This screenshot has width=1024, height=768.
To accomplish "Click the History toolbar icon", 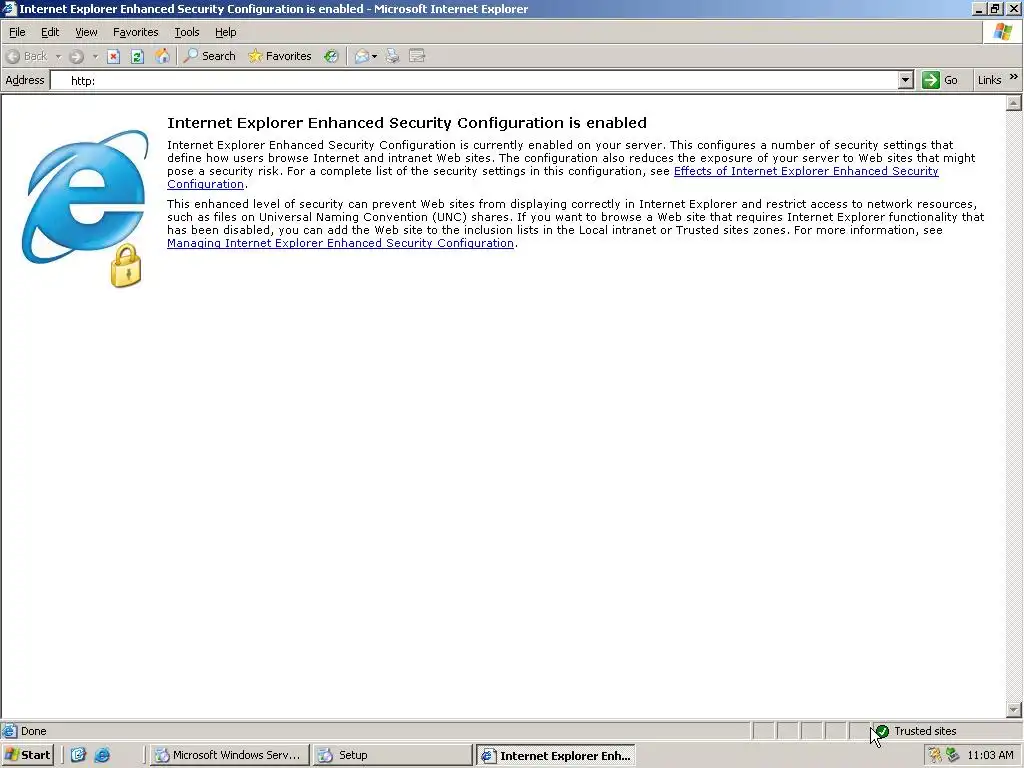I will (331, 56).
